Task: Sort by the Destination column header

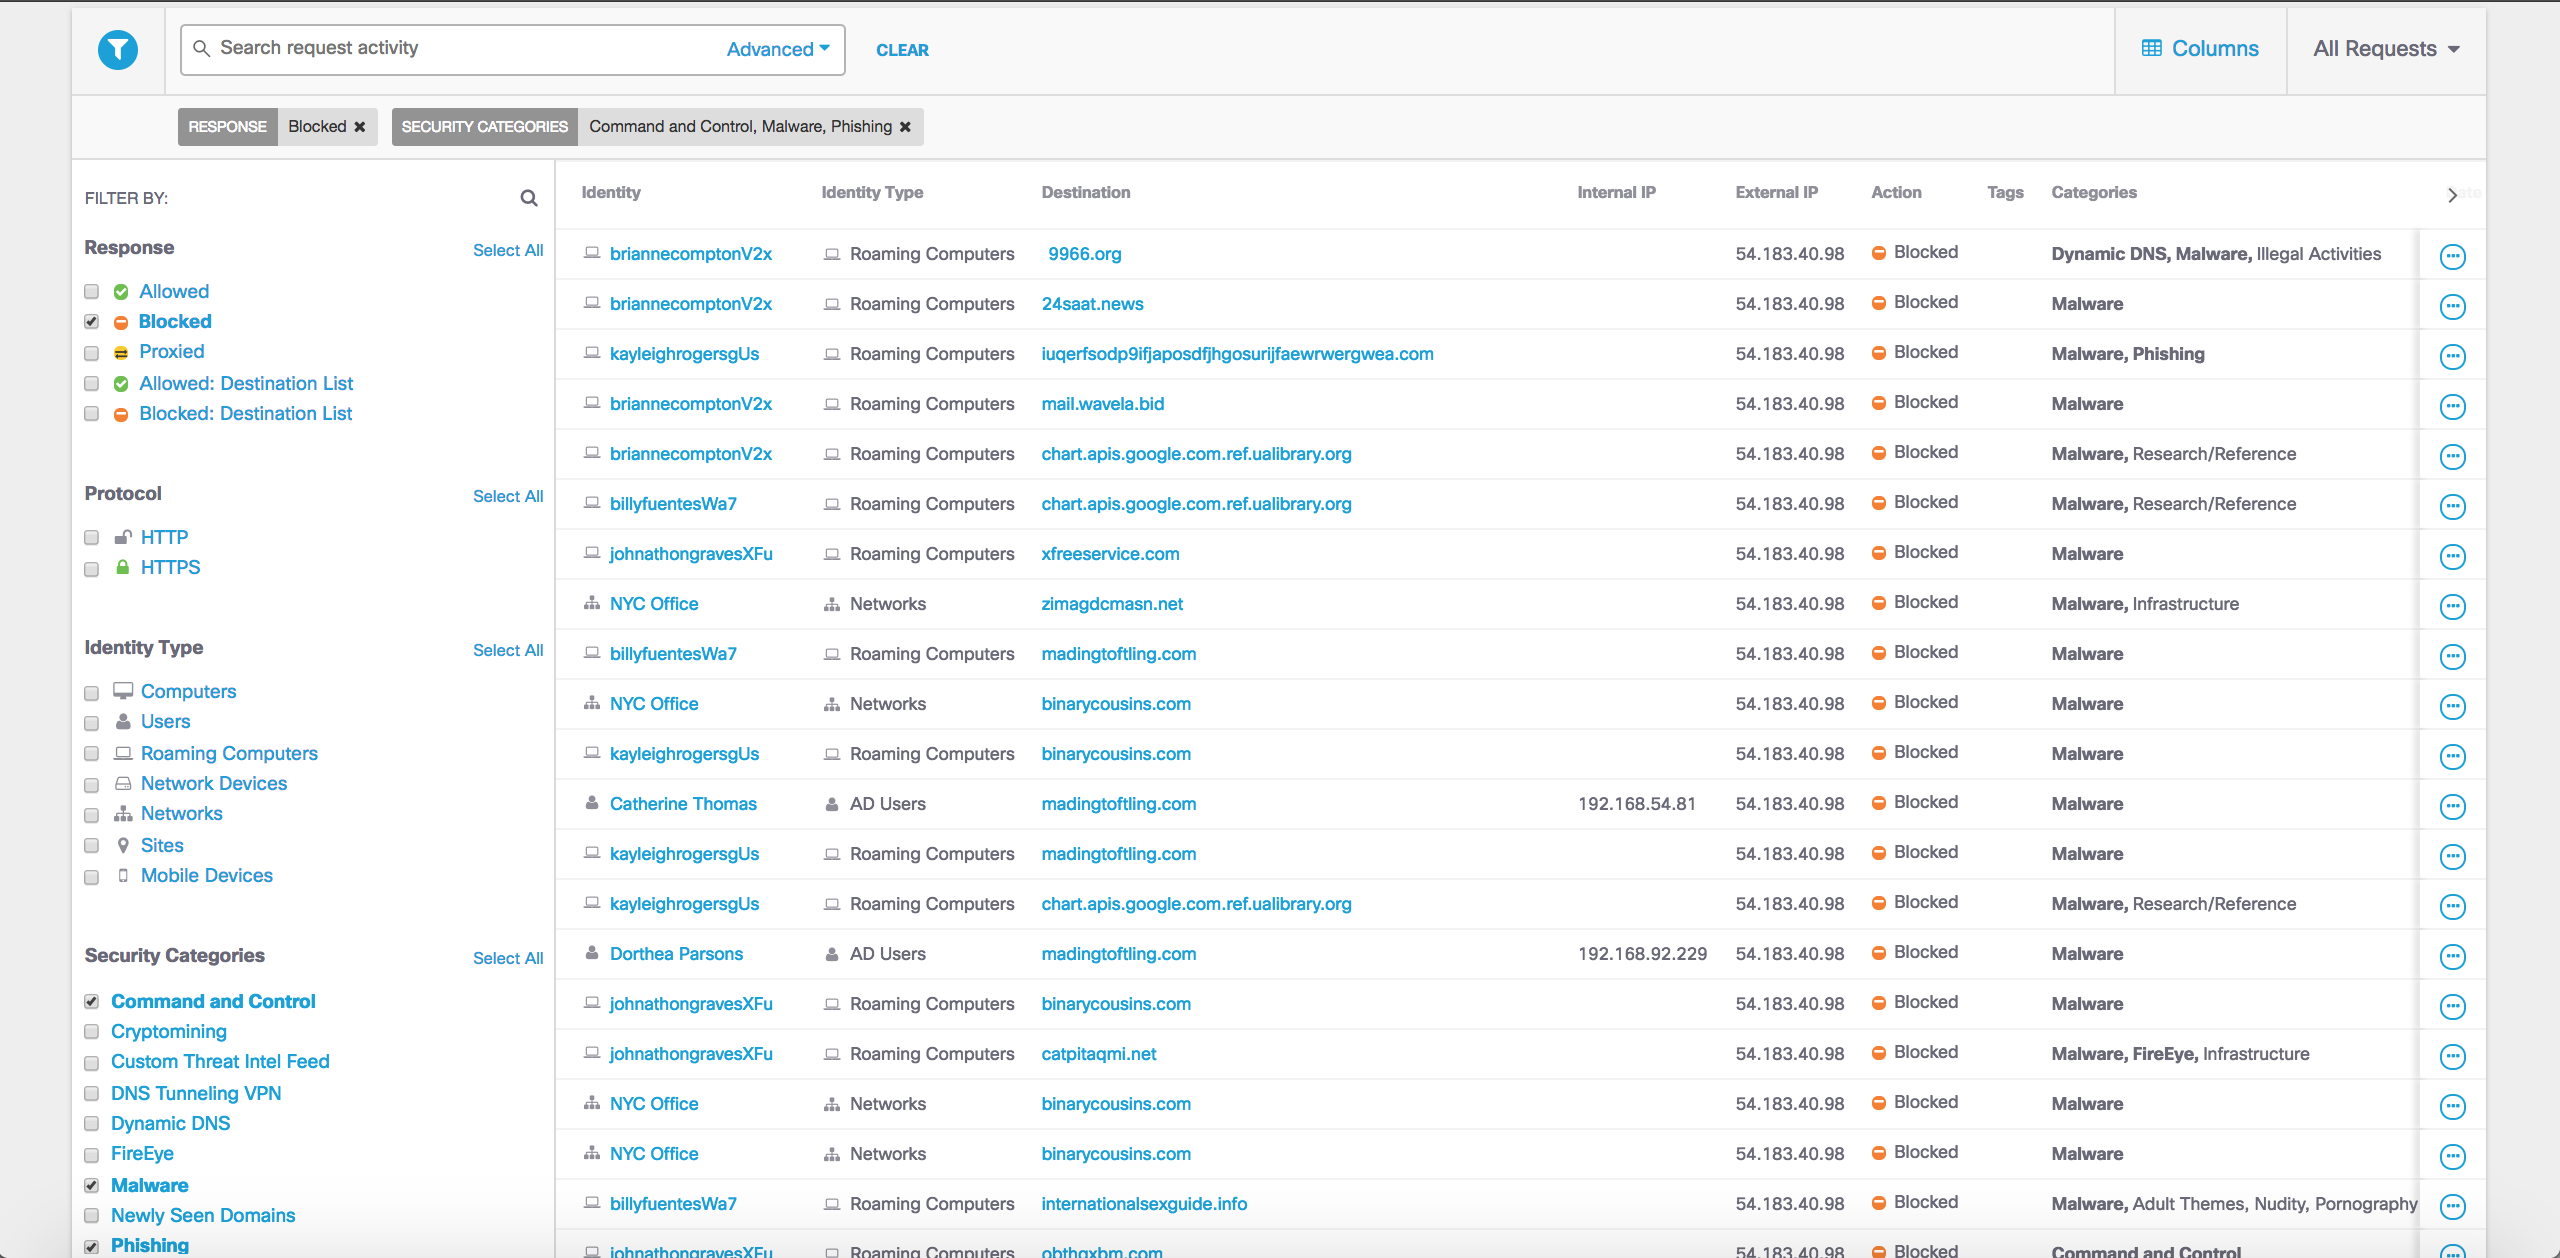Action: click(x=1085, y=192)
